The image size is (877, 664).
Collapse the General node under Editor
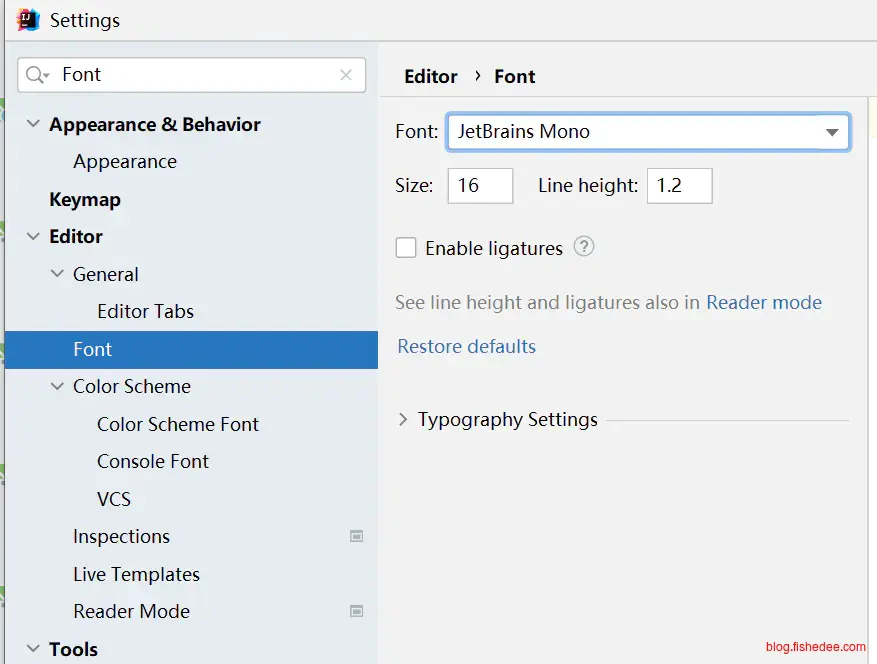[57, 274]
